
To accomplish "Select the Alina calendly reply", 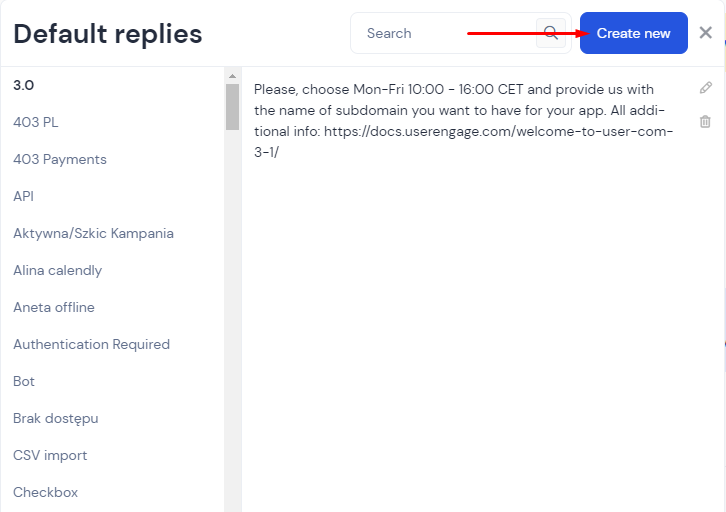I will click(57, 270).
